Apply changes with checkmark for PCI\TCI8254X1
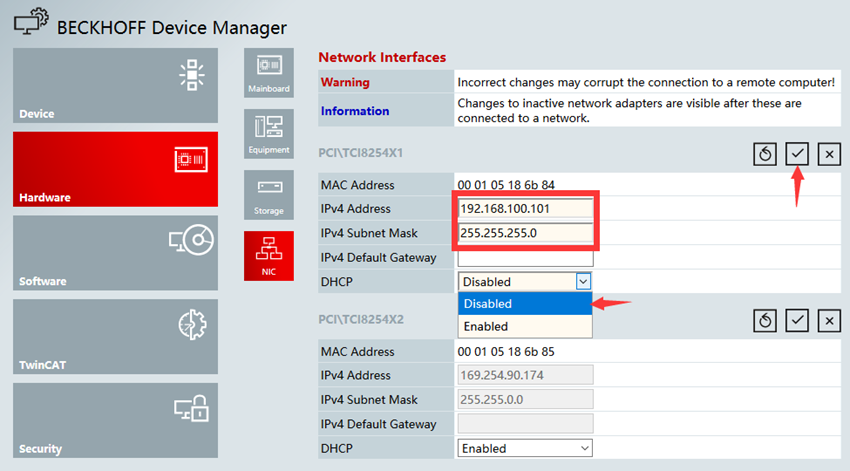Image resolution: width=850 pixels, height=471 pixels. click(x=797, y=154)
